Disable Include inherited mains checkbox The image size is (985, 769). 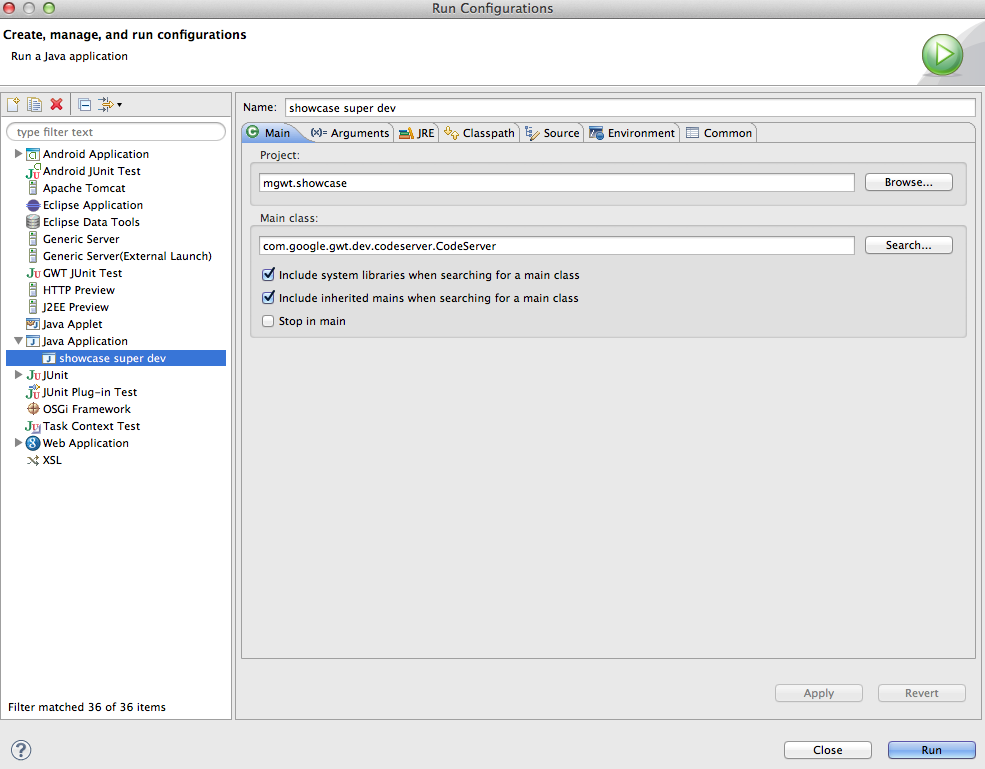click(268, 297)
